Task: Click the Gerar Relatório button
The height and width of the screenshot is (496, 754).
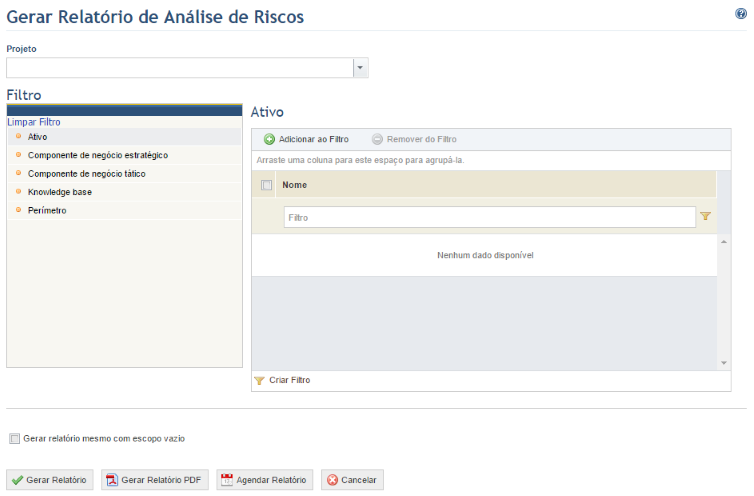Action: click(x=50, y=480)
